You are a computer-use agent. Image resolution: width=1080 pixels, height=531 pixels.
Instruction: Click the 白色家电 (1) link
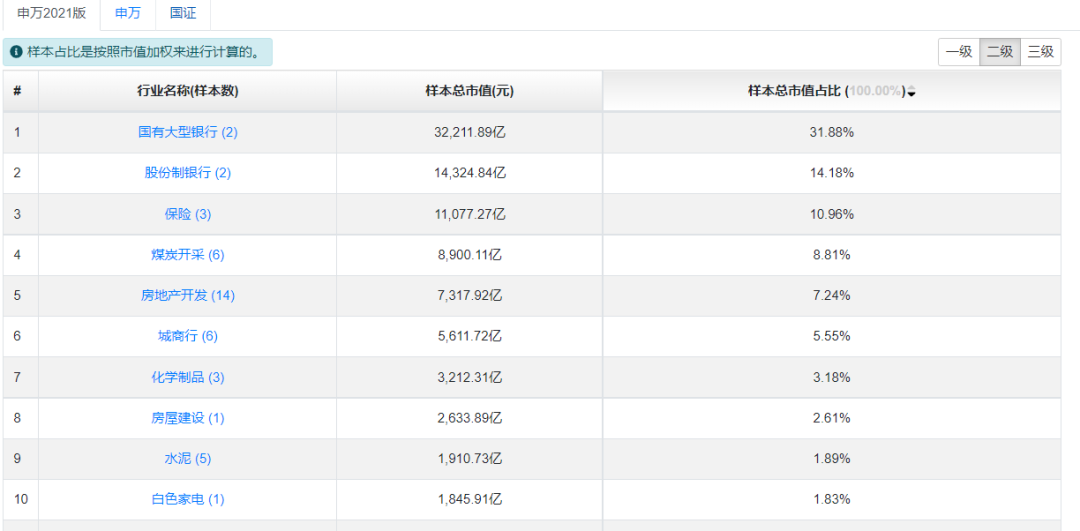[x=188, y=500]
